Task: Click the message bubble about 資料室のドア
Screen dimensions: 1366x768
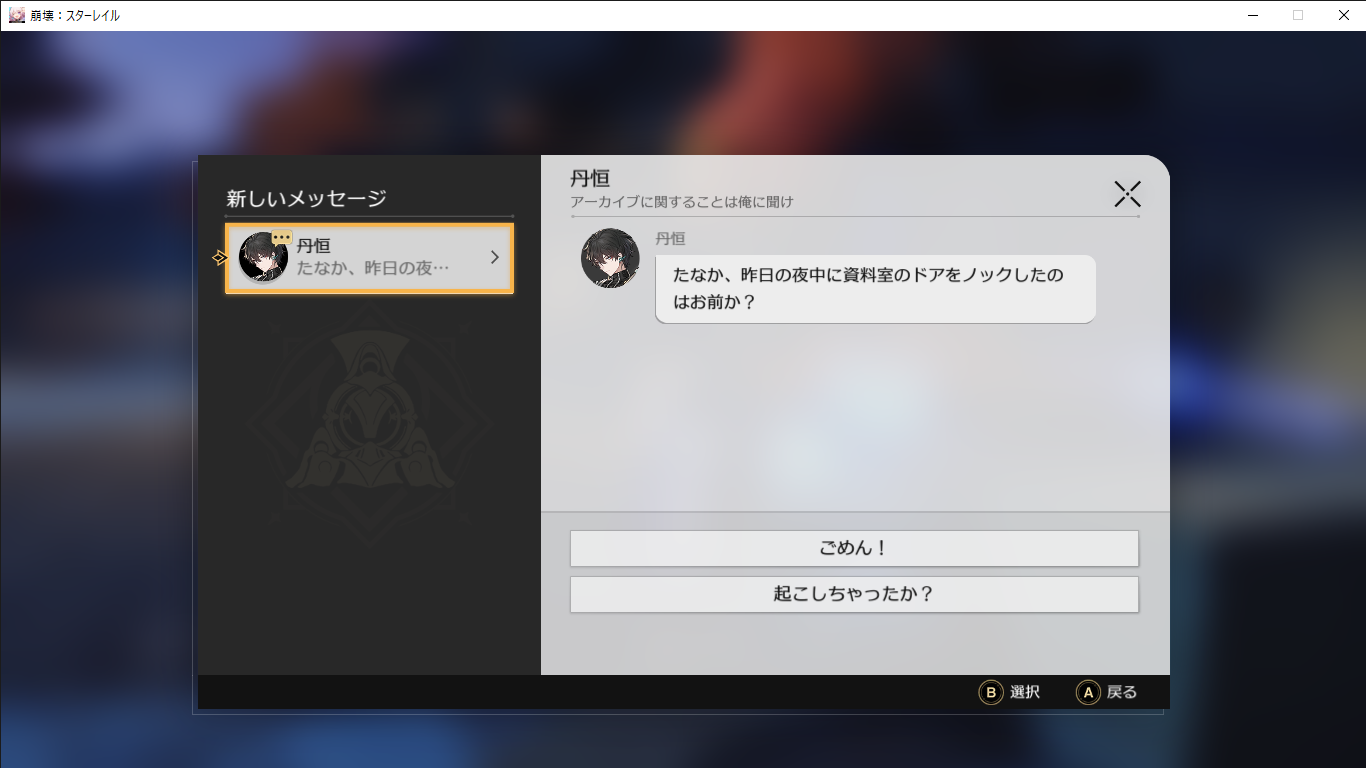Action: click(x=875, y=288)
